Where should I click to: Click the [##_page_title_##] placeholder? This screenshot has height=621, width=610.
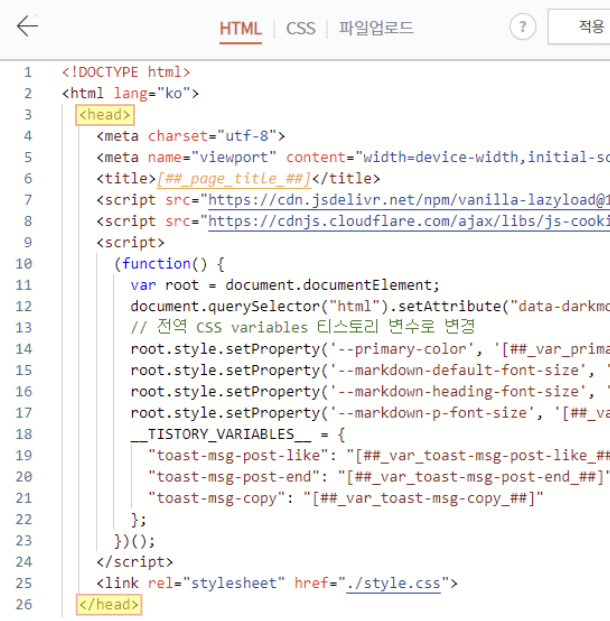234,179
